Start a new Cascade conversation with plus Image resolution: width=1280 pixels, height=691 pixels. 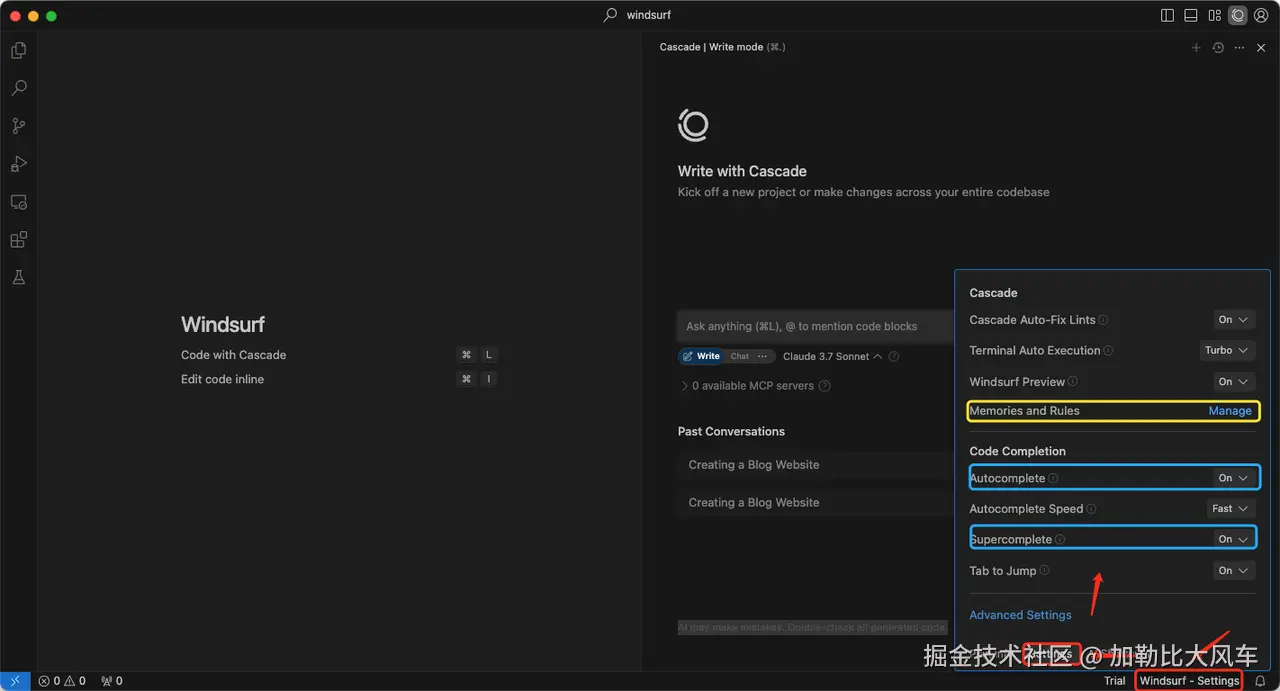(1196, 47)
